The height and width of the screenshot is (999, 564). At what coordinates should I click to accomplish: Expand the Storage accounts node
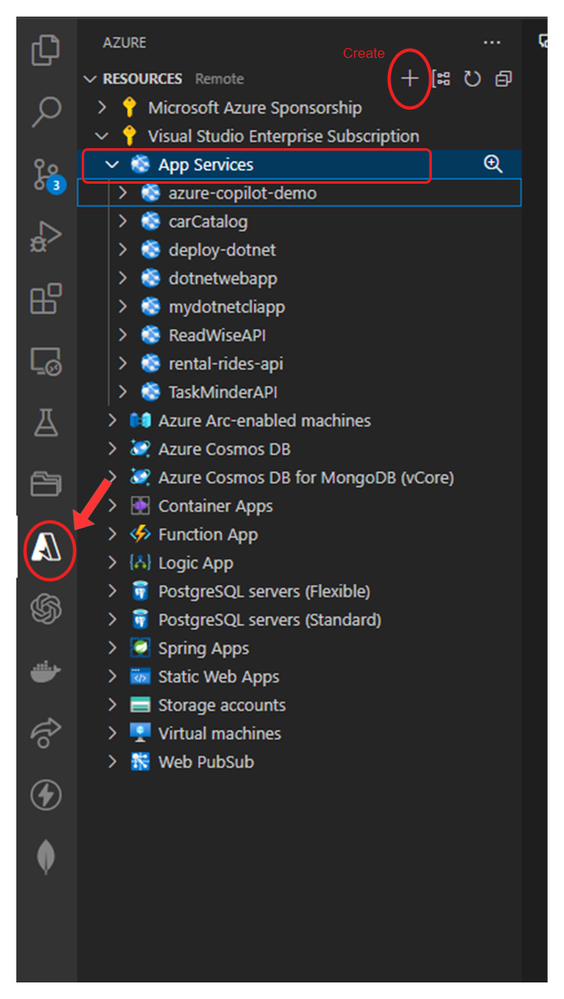[x=113, y=705]
